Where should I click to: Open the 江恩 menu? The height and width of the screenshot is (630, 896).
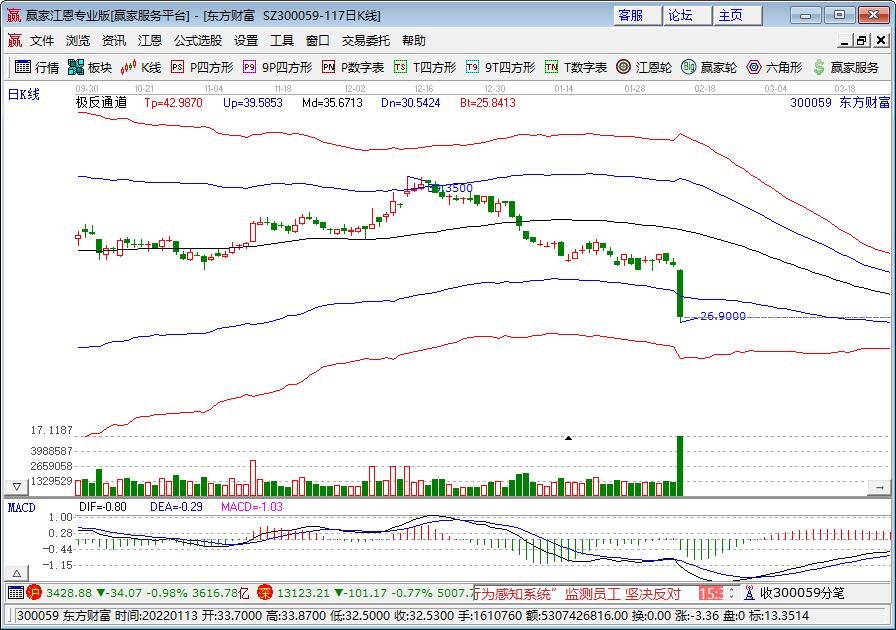[x=150, y=41]
